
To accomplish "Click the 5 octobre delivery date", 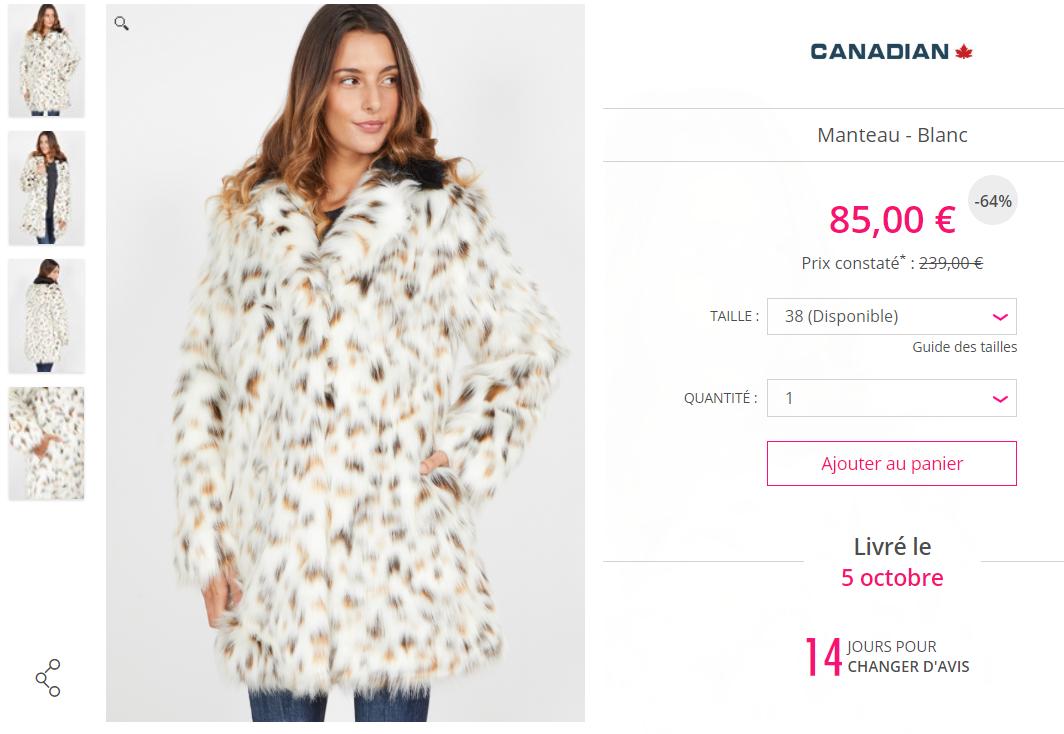I will [892, 578].
